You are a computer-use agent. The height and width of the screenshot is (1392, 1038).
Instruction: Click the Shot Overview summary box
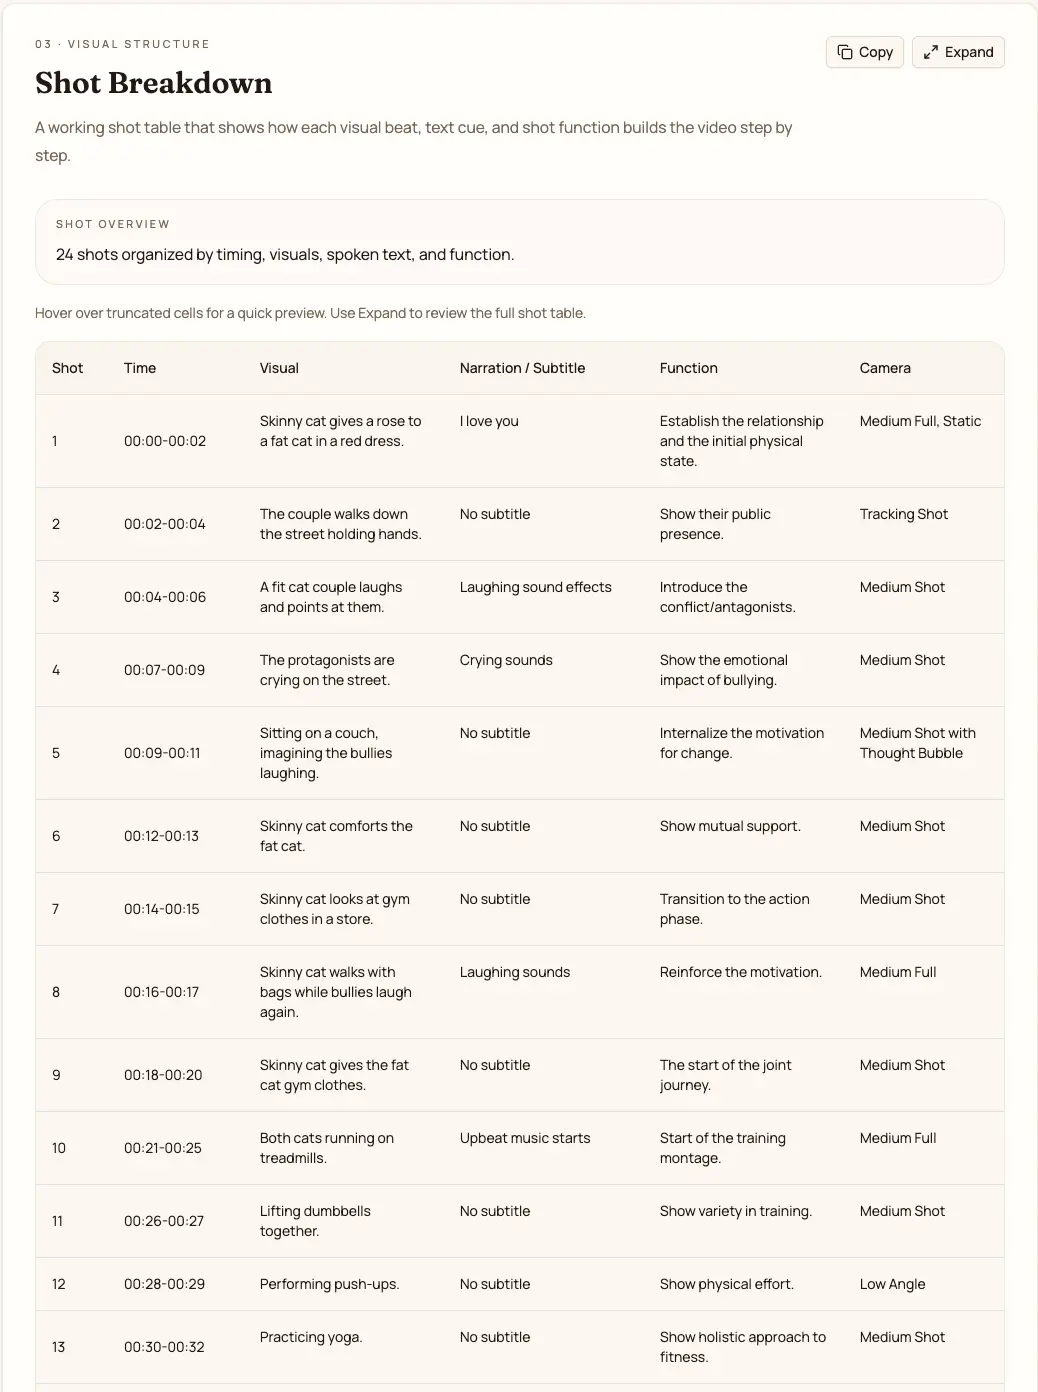point(519,242)
